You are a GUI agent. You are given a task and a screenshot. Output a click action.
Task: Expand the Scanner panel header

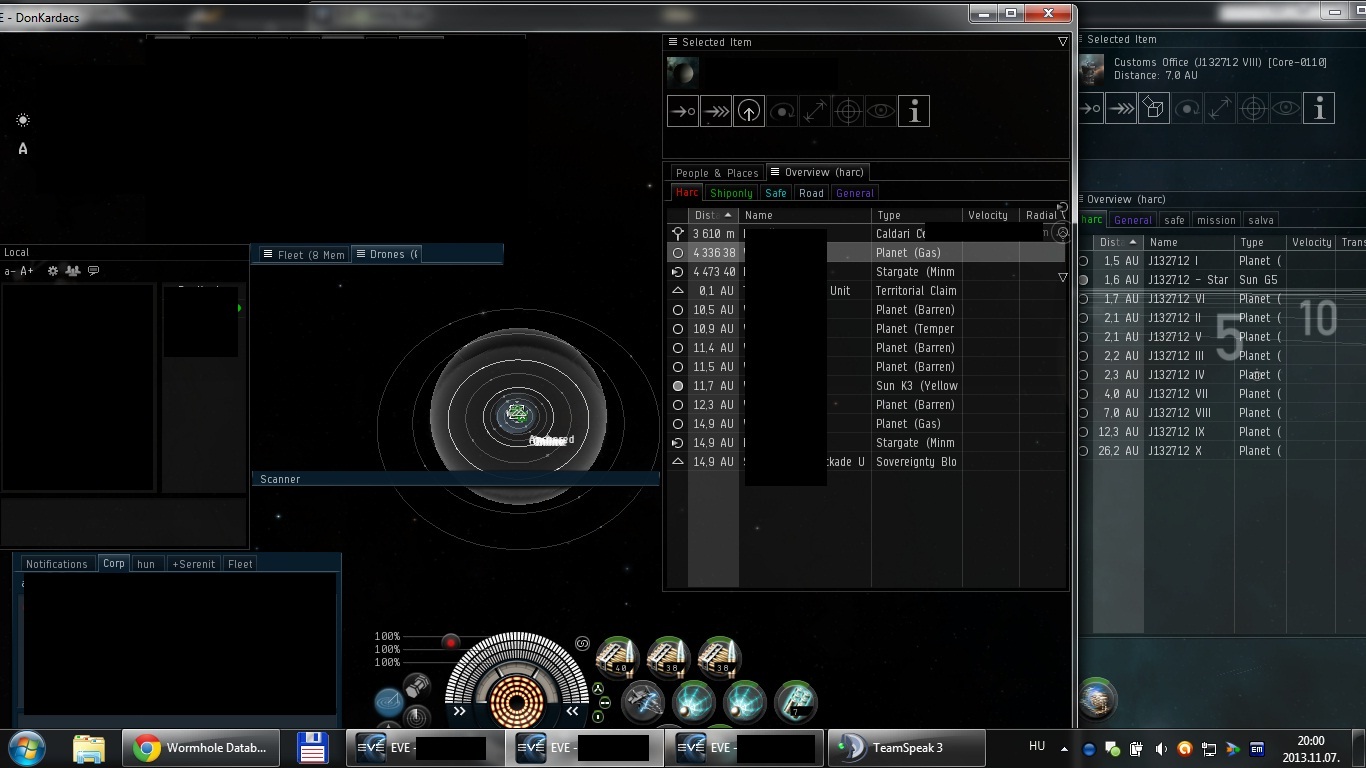(456, 479)
